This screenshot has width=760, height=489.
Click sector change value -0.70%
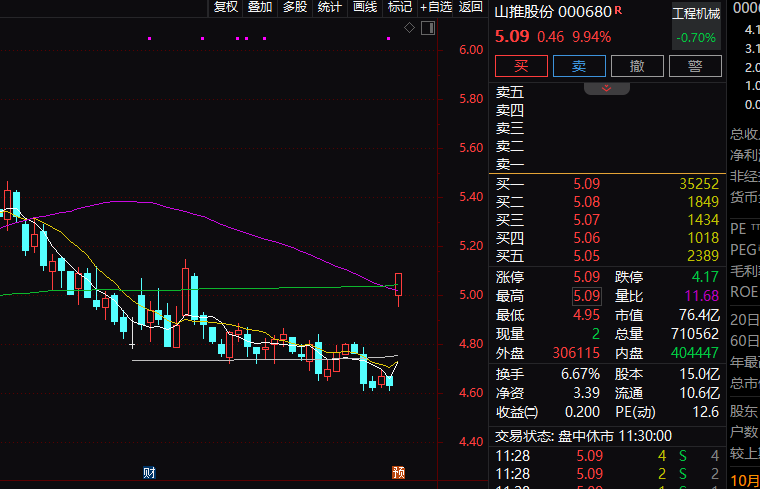[696, 38]
